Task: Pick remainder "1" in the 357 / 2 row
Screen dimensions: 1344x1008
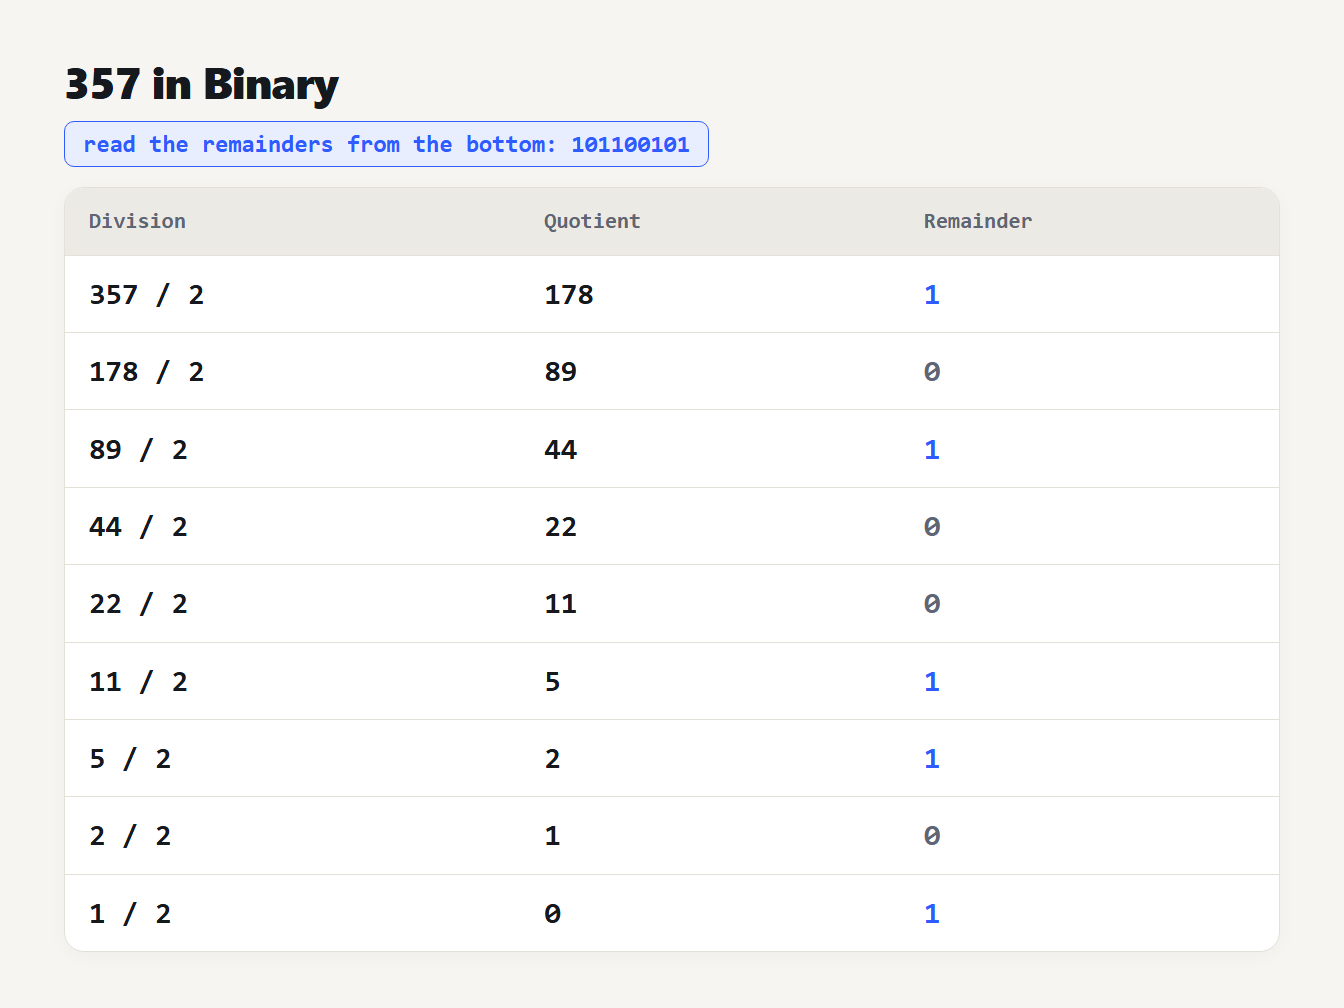Action: tap(932, 295)
